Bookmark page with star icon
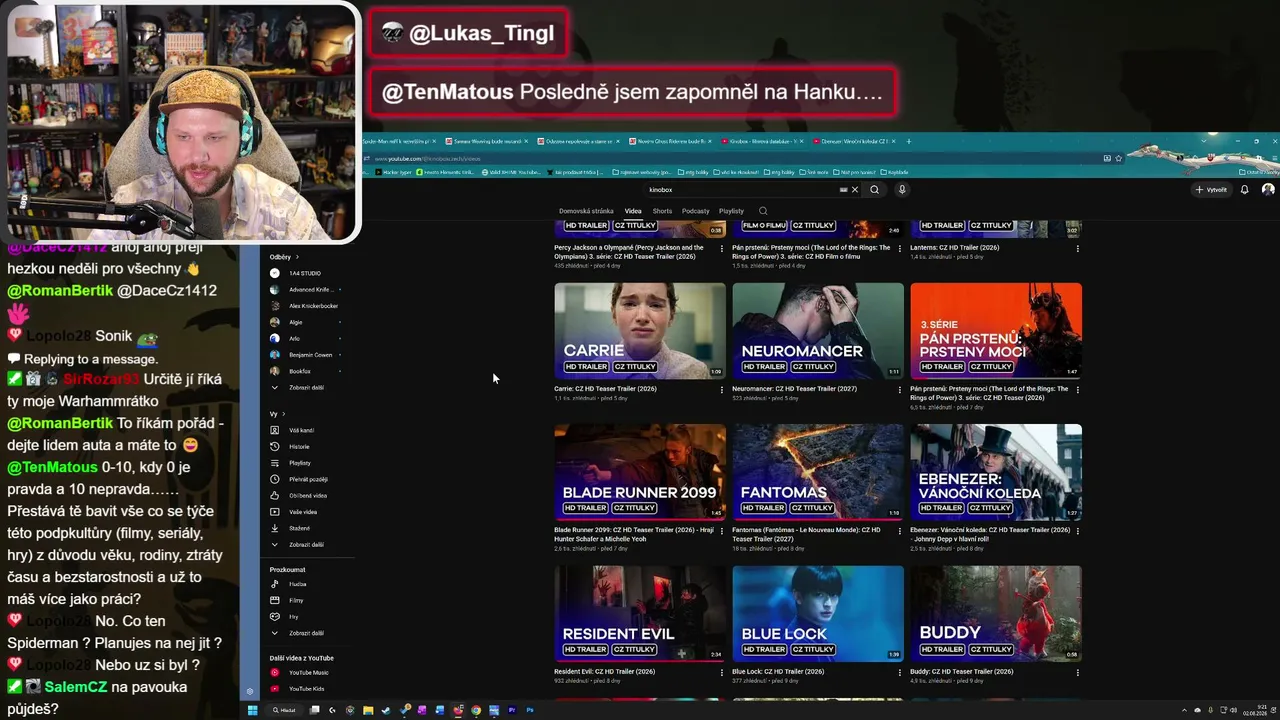The image size is (1280, 720). coord(1118,158)
